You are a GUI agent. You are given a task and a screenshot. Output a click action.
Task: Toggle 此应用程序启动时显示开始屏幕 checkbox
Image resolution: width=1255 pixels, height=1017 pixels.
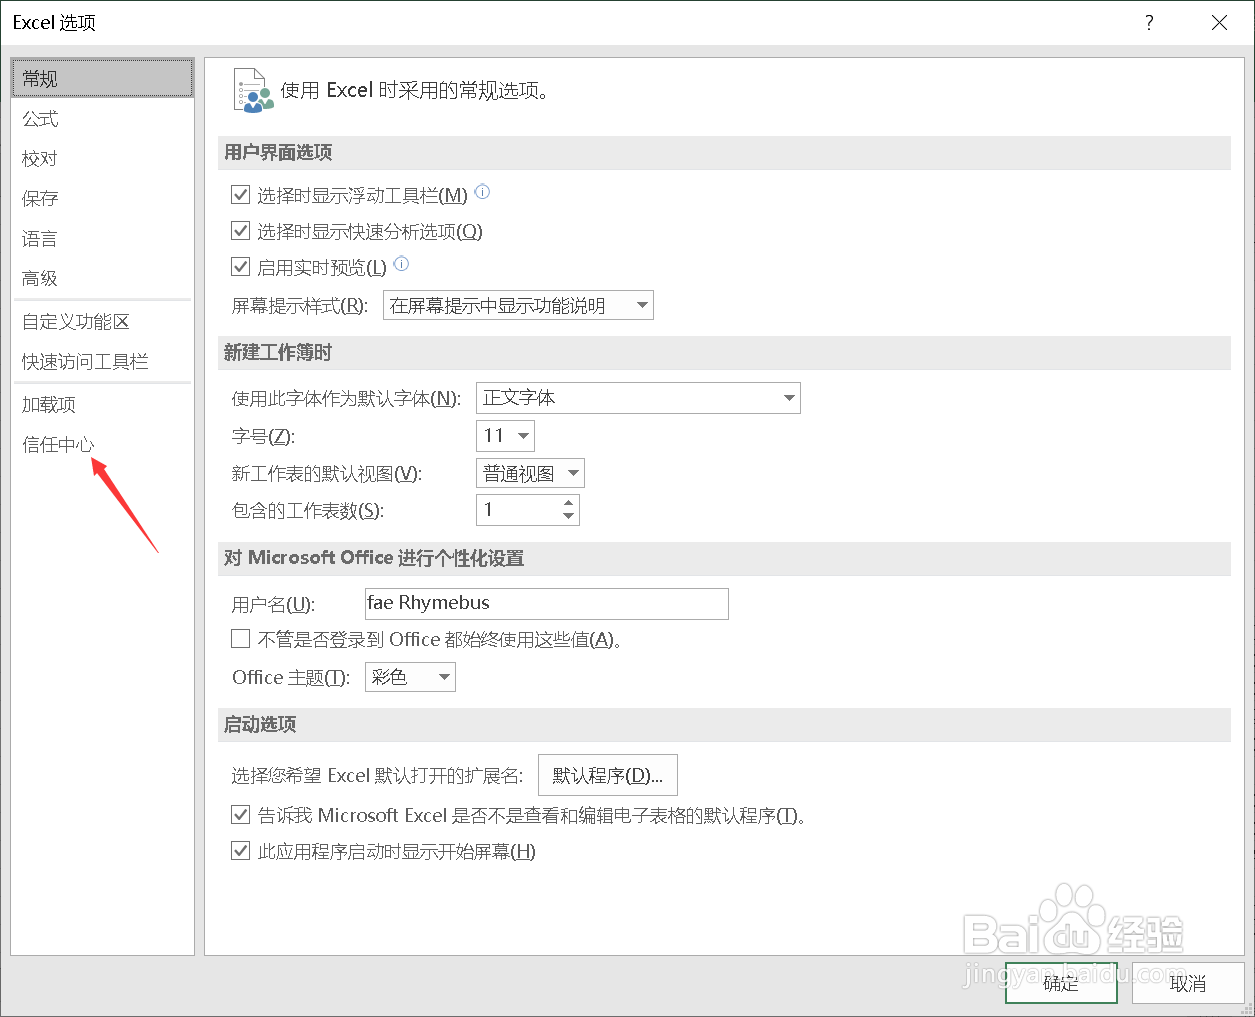tap(240, 851)
